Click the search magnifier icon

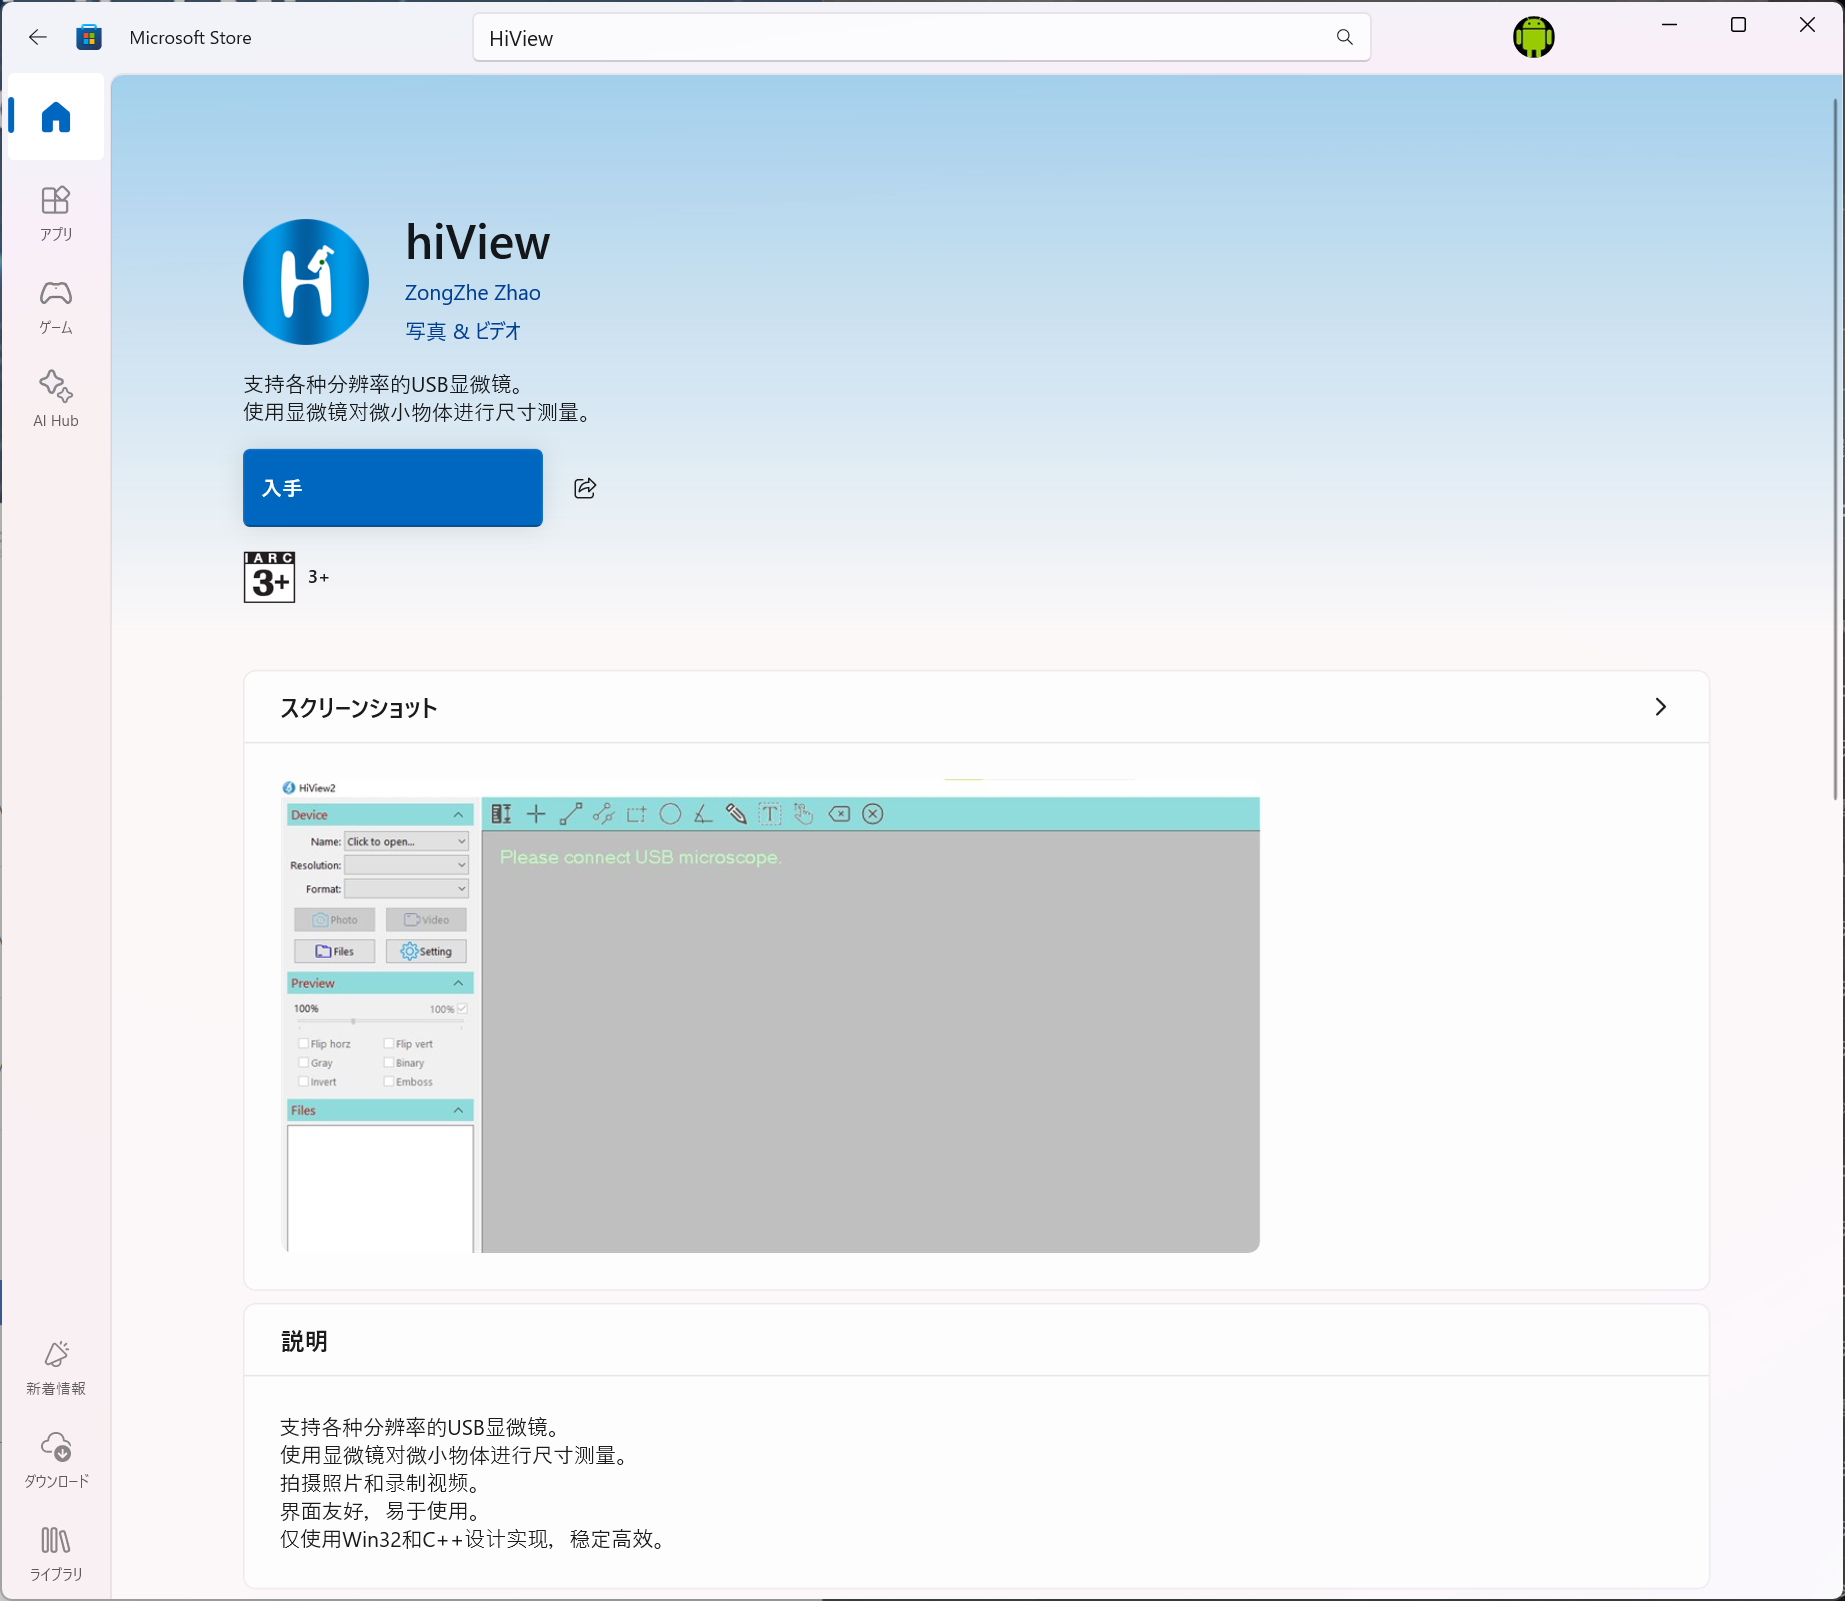[x=1344, y=38]
